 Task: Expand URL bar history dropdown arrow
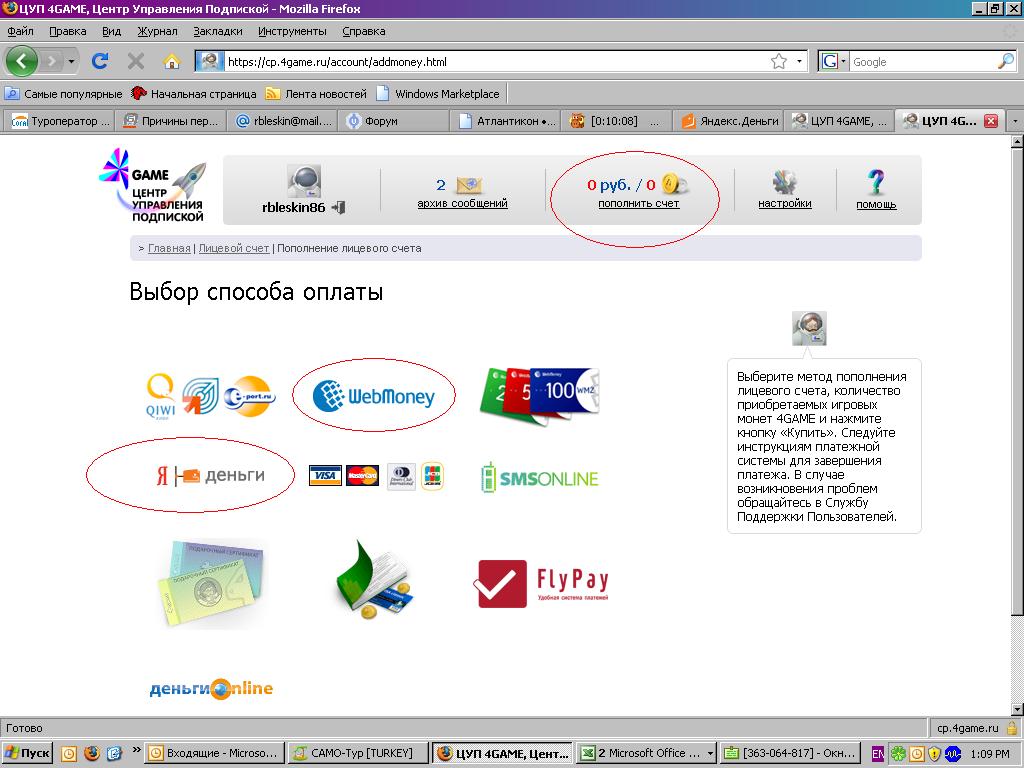[799, 62]
